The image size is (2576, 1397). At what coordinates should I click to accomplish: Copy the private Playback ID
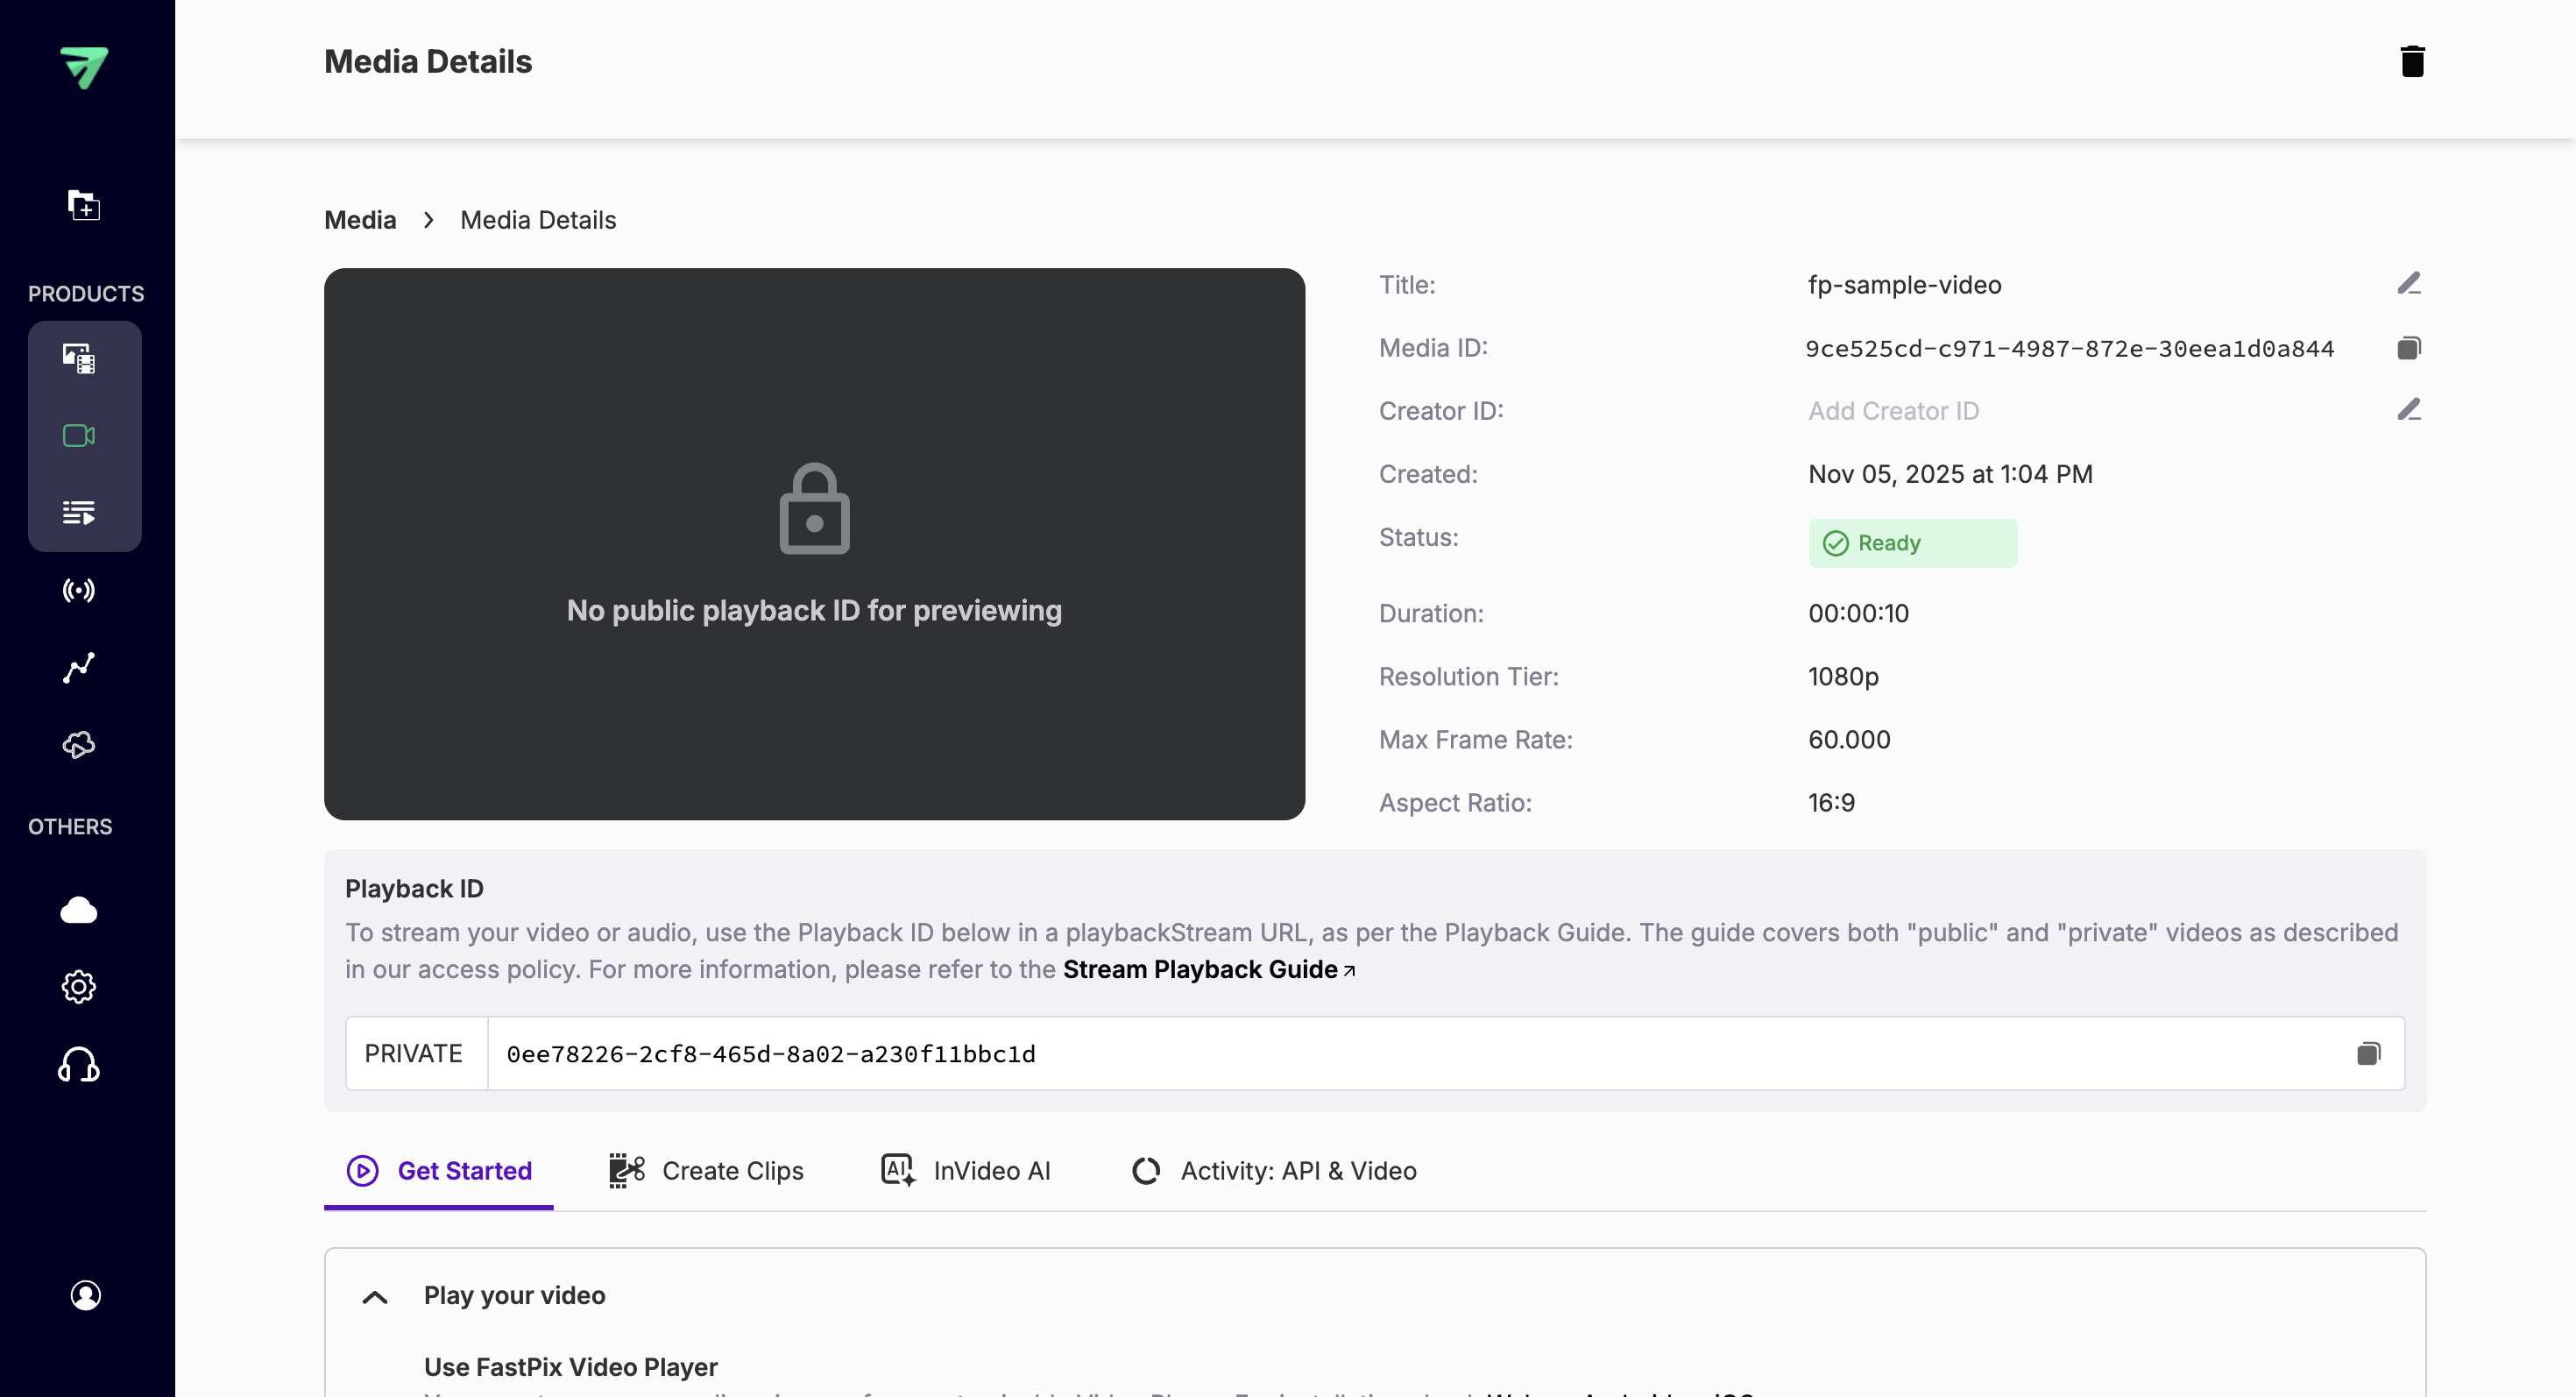click(x=2369, y=1053)
